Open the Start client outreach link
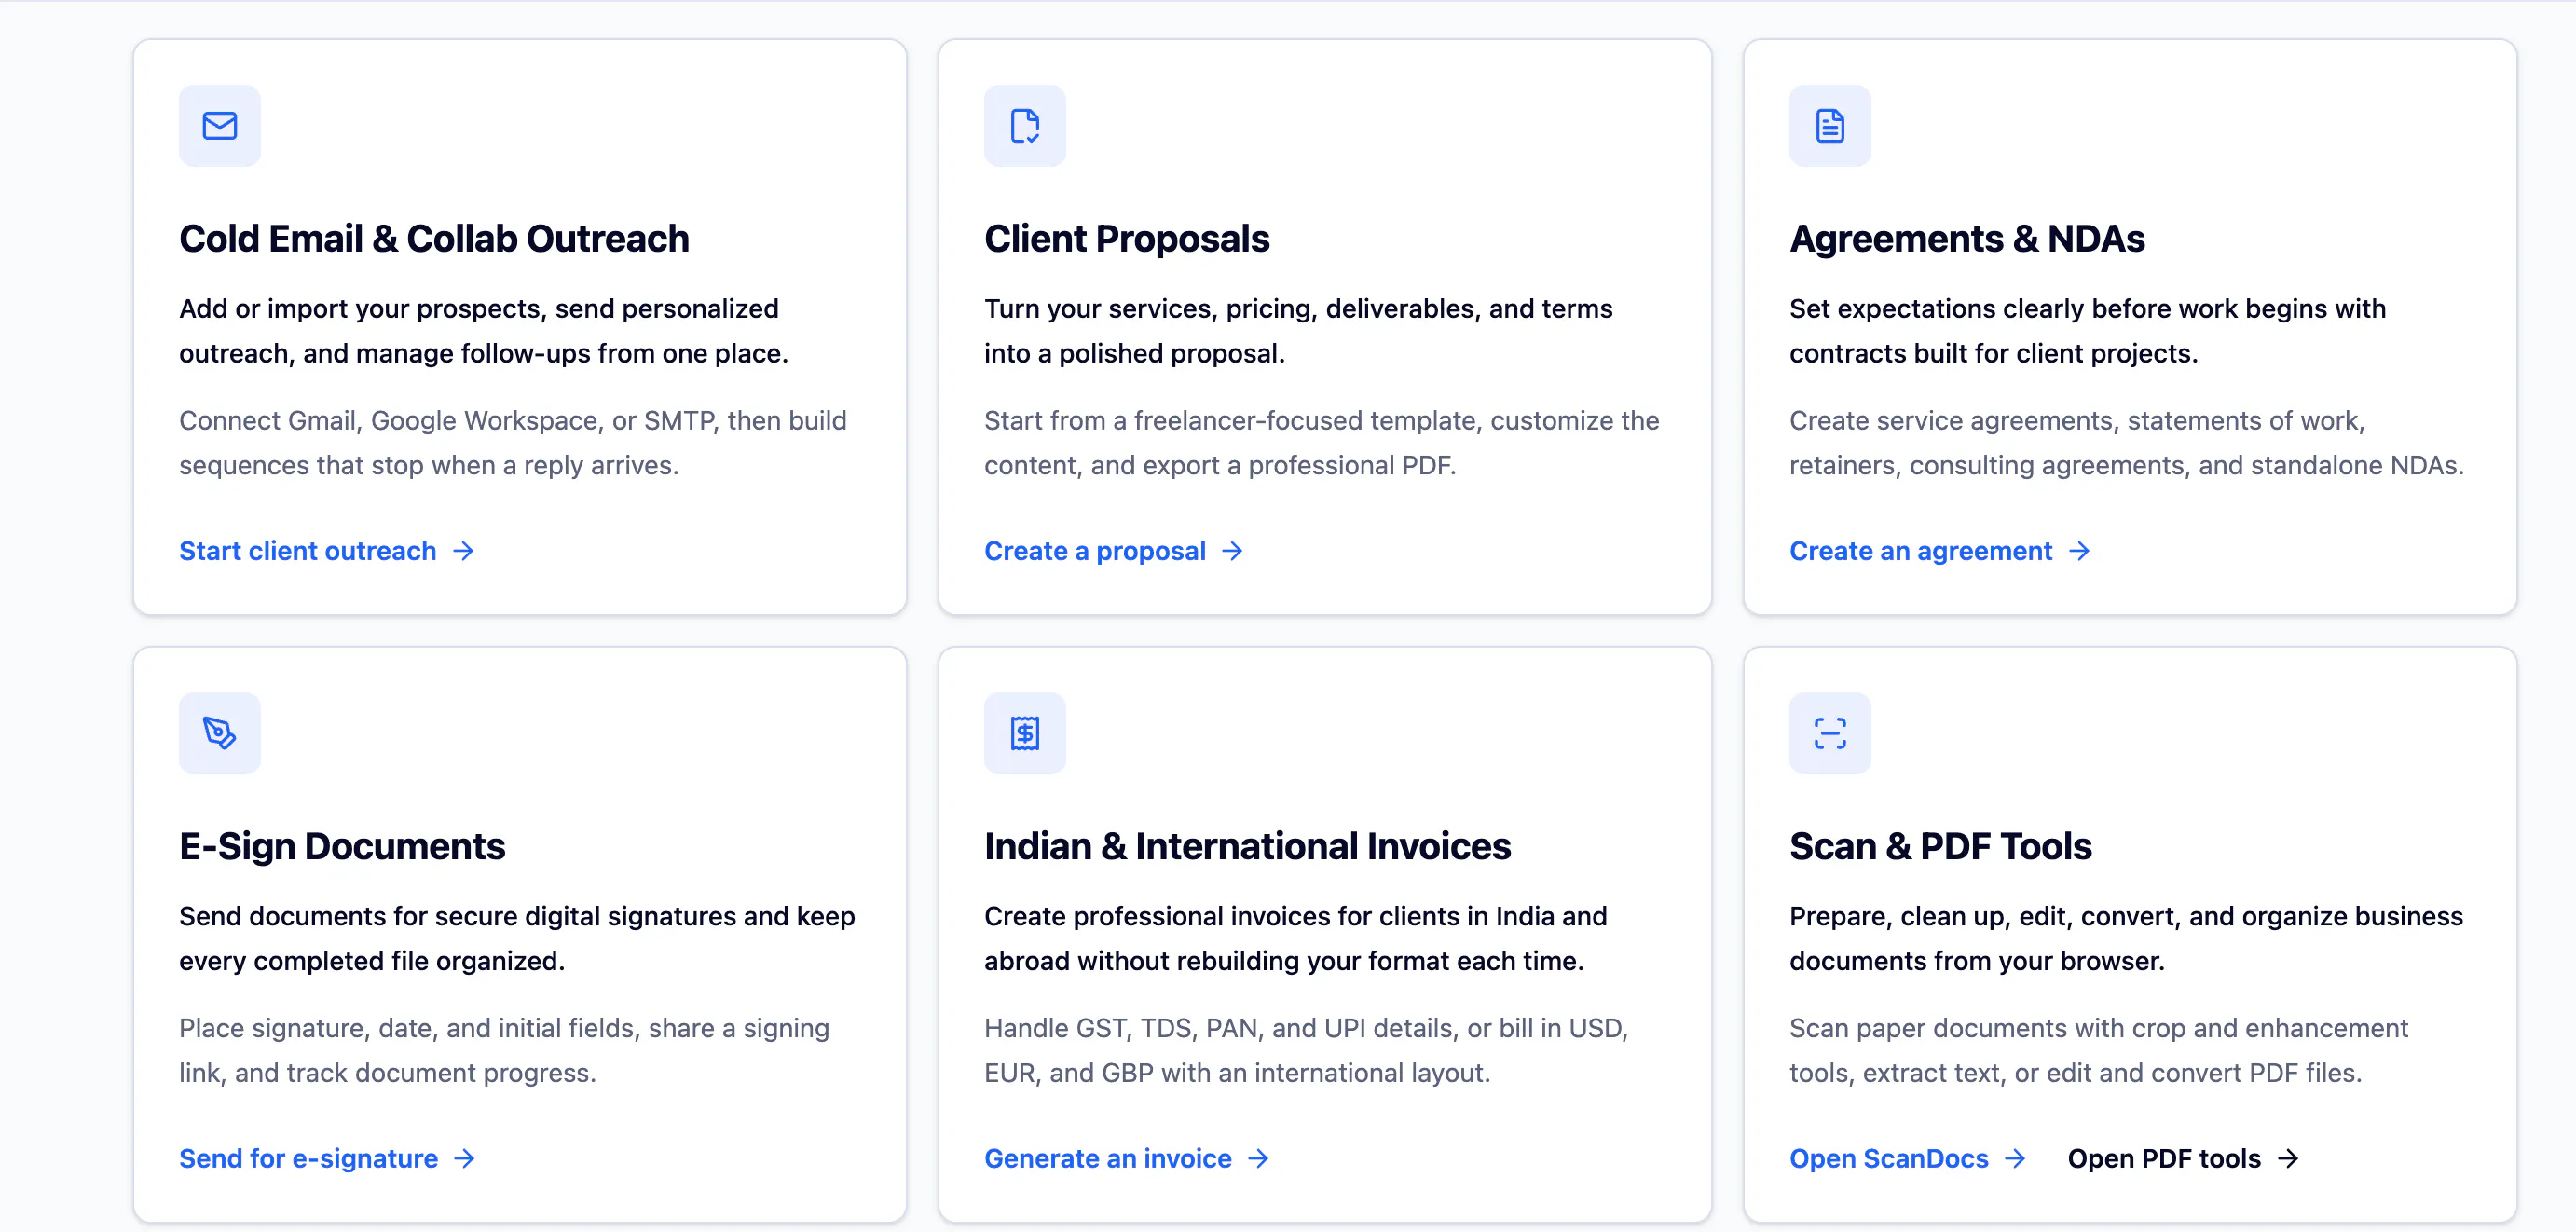Viewport: 2576px width, 1232px height. tap(327, 551)
